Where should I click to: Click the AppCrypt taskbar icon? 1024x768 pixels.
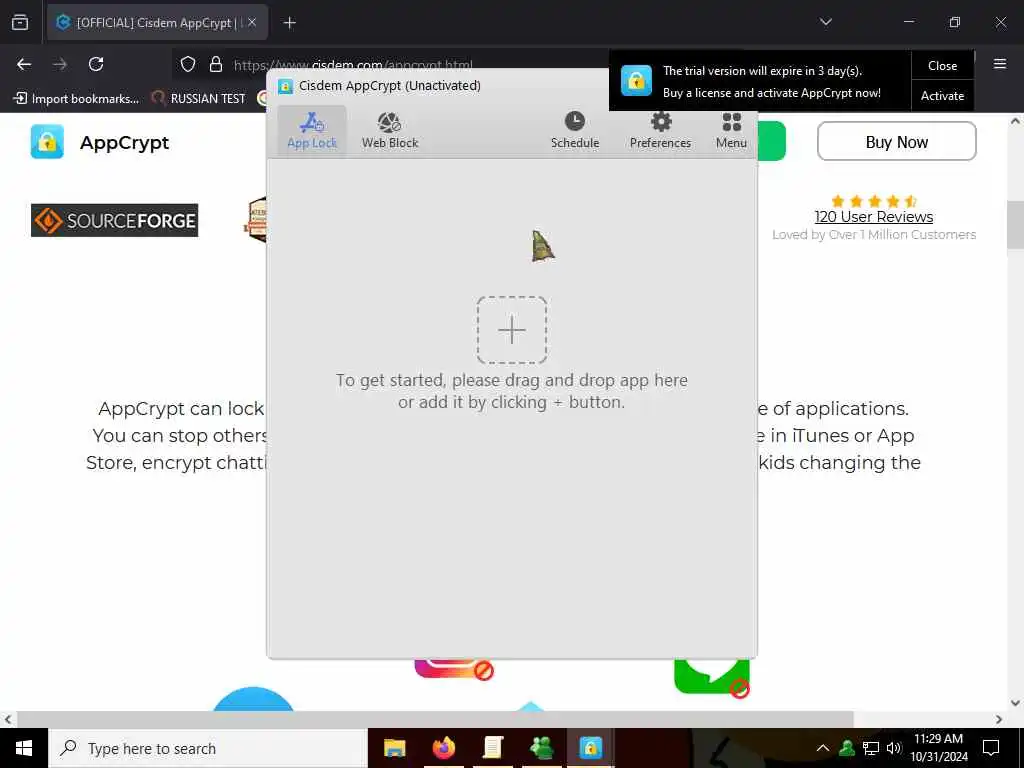(x=590, y=748)
